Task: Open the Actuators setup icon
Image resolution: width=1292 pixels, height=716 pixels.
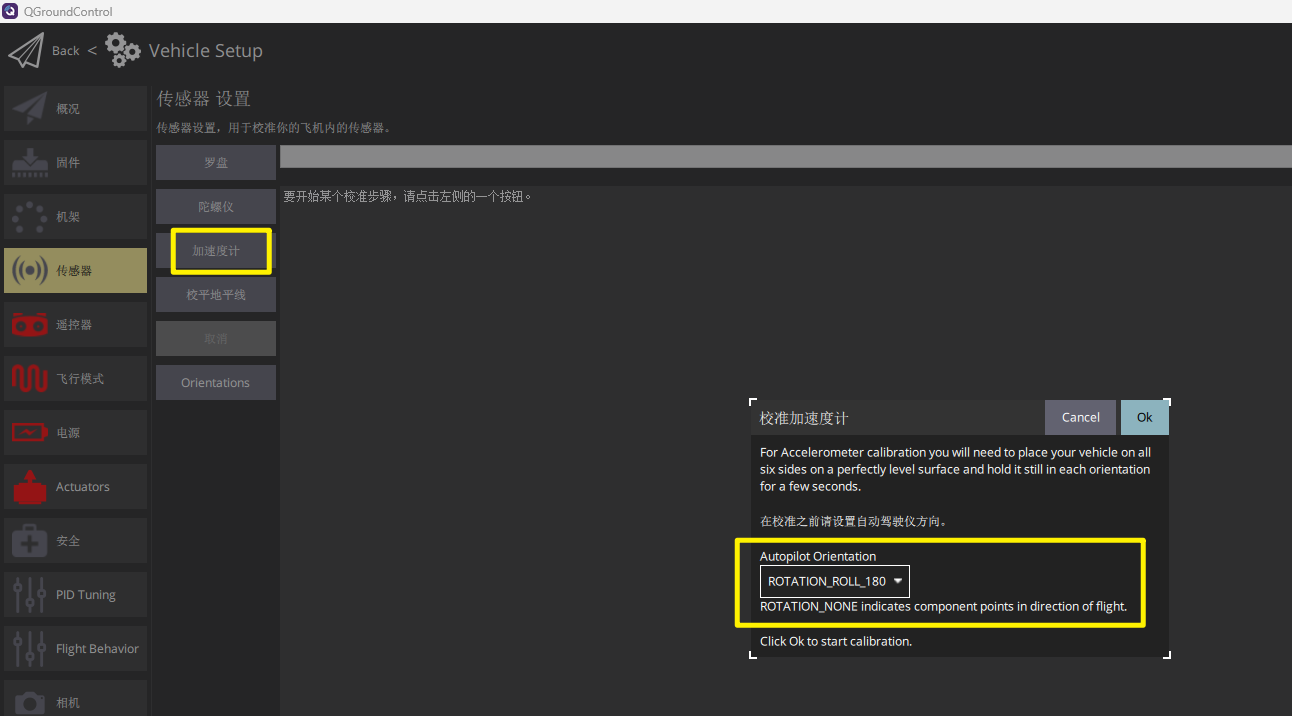Action: [30, 487]
